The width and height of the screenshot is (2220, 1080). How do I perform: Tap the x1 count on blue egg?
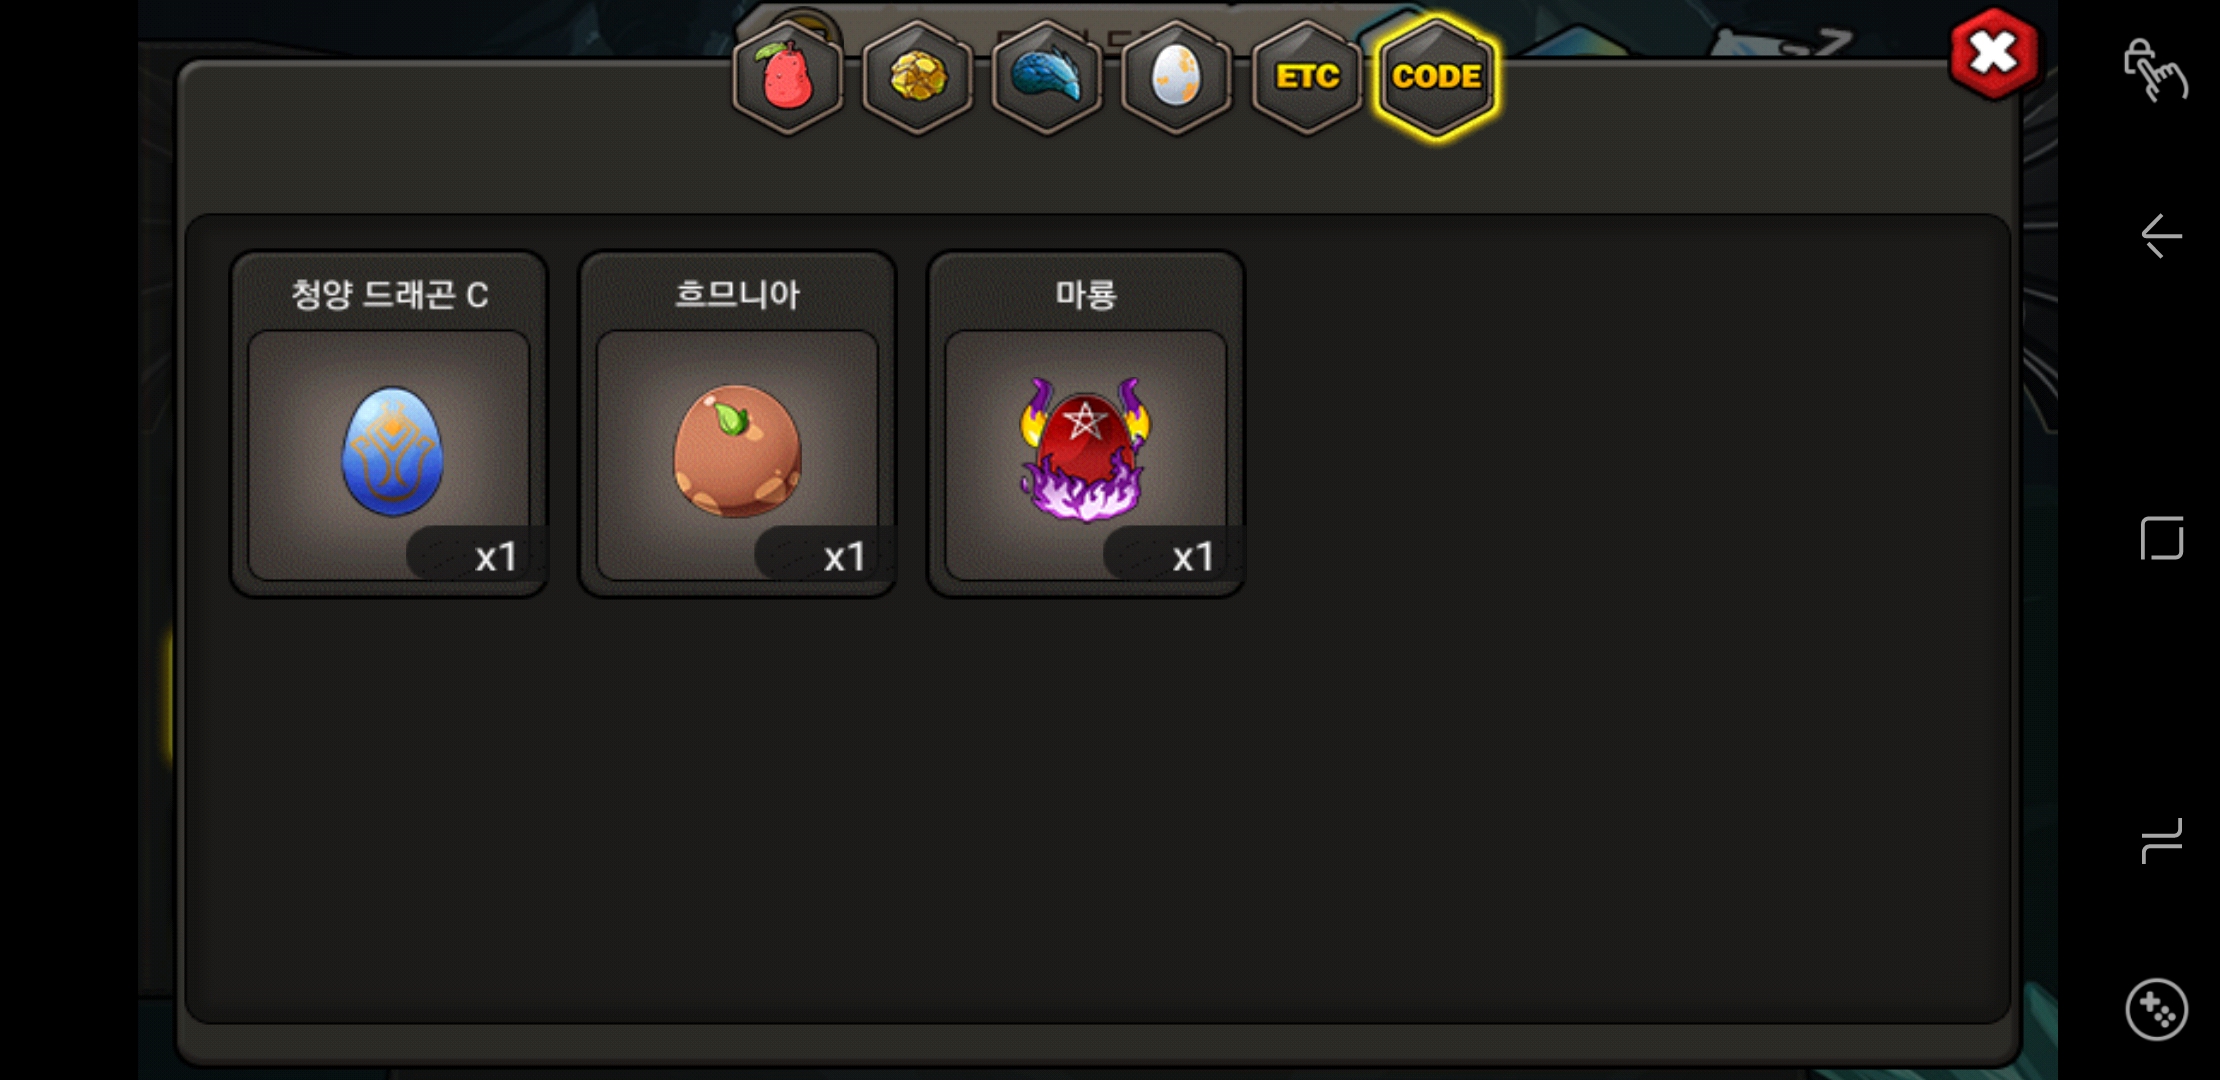[x=495, y=557]
